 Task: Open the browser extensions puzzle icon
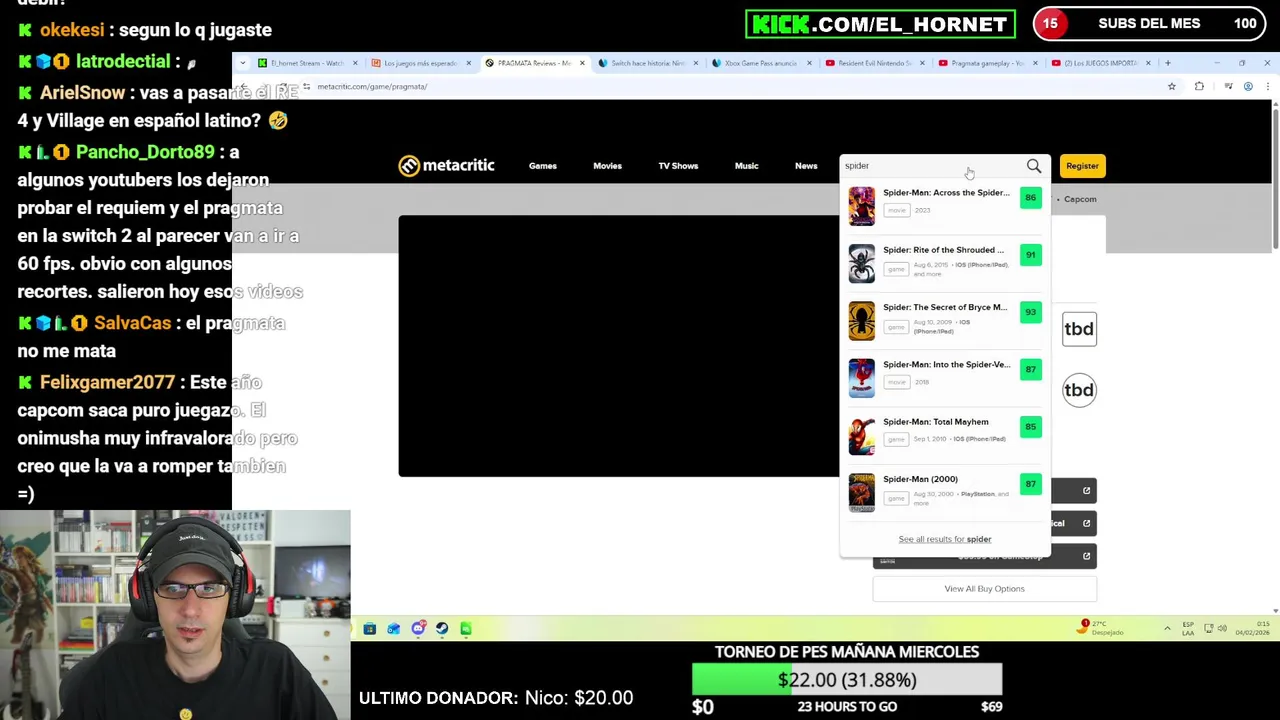[1199, 87]
